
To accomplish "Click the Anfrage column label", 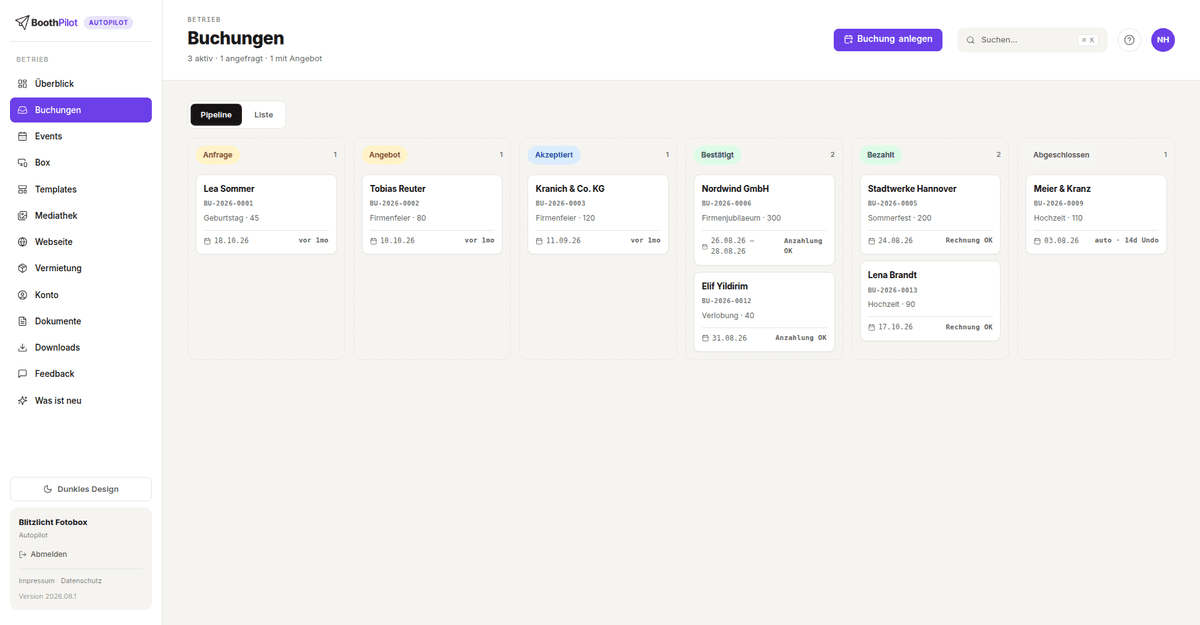I will click(x=218, y=155).
